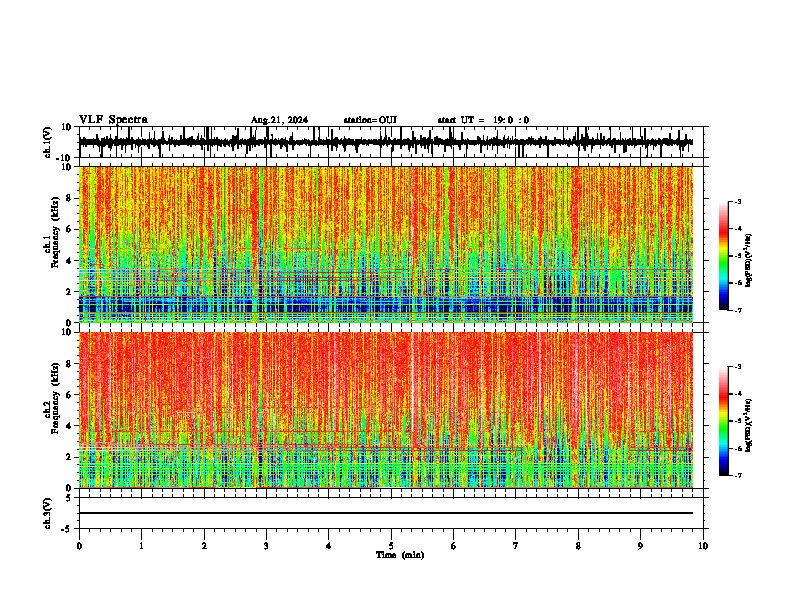This screenshot has width=792, height=612.
Task: Click the "5" tick on ch.3(V) axis
Action: 69,498
